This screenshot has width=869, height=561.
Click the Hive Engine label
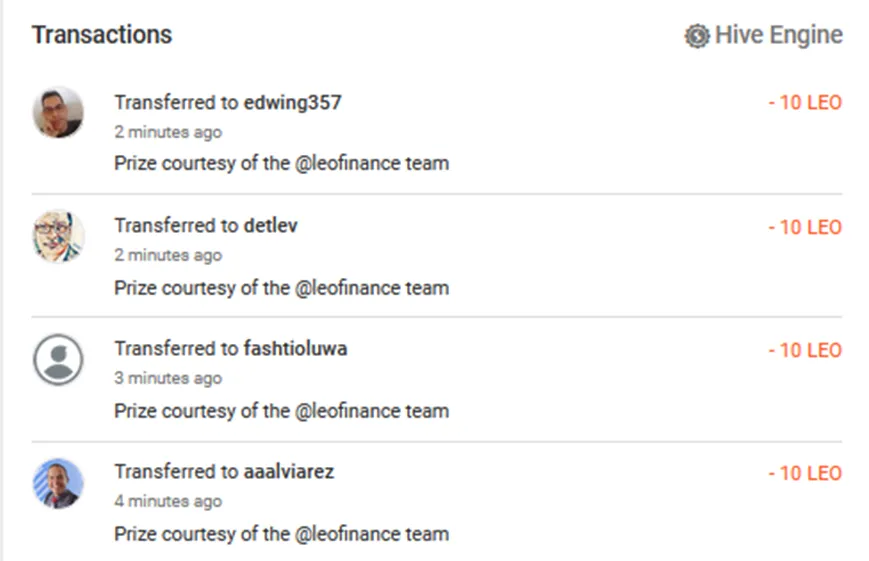(x=779, y=35)
